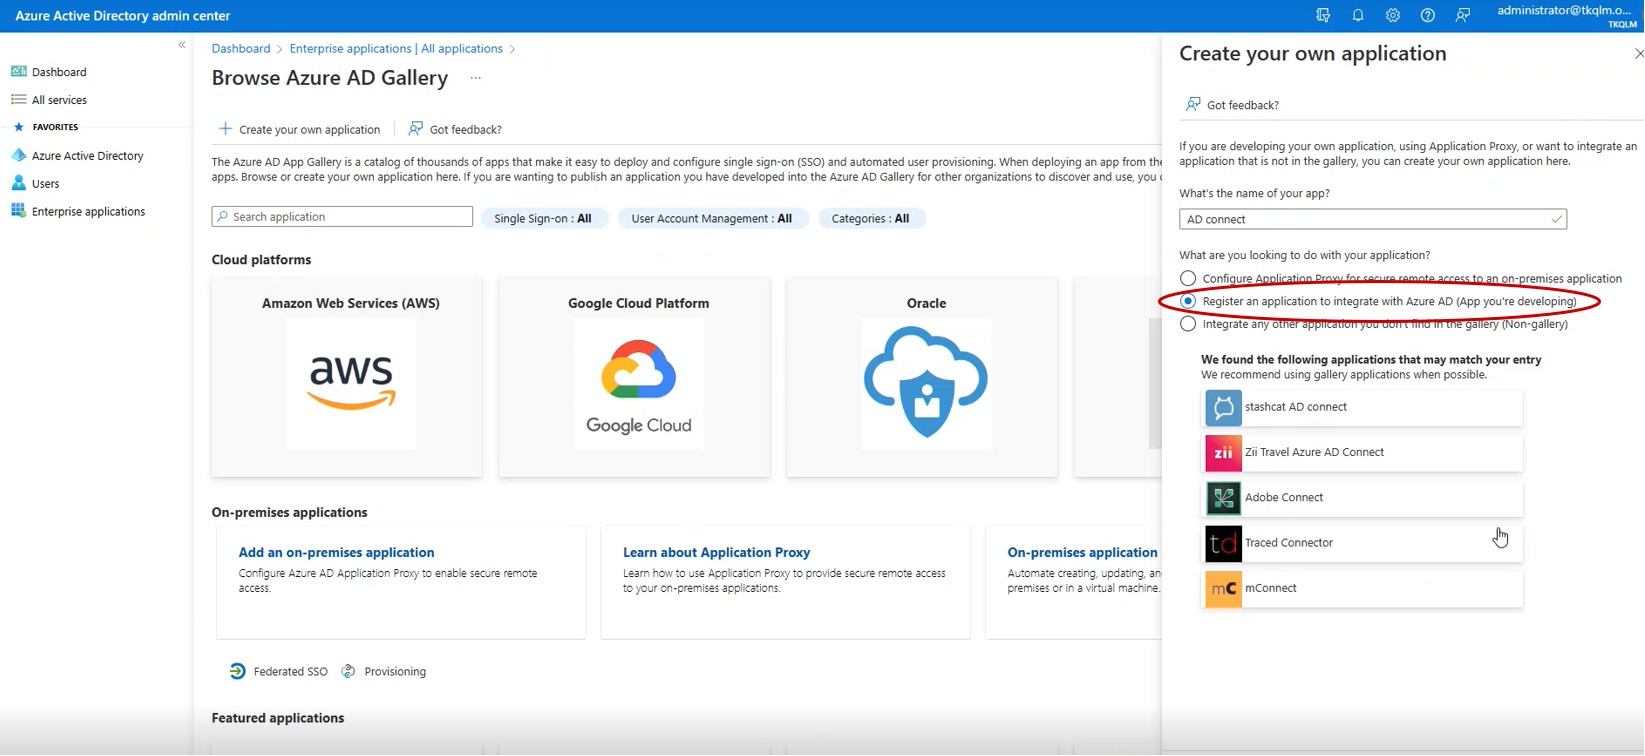Click the Adobe Connect app icon

pyautogui.click(x=1223, y=498)
